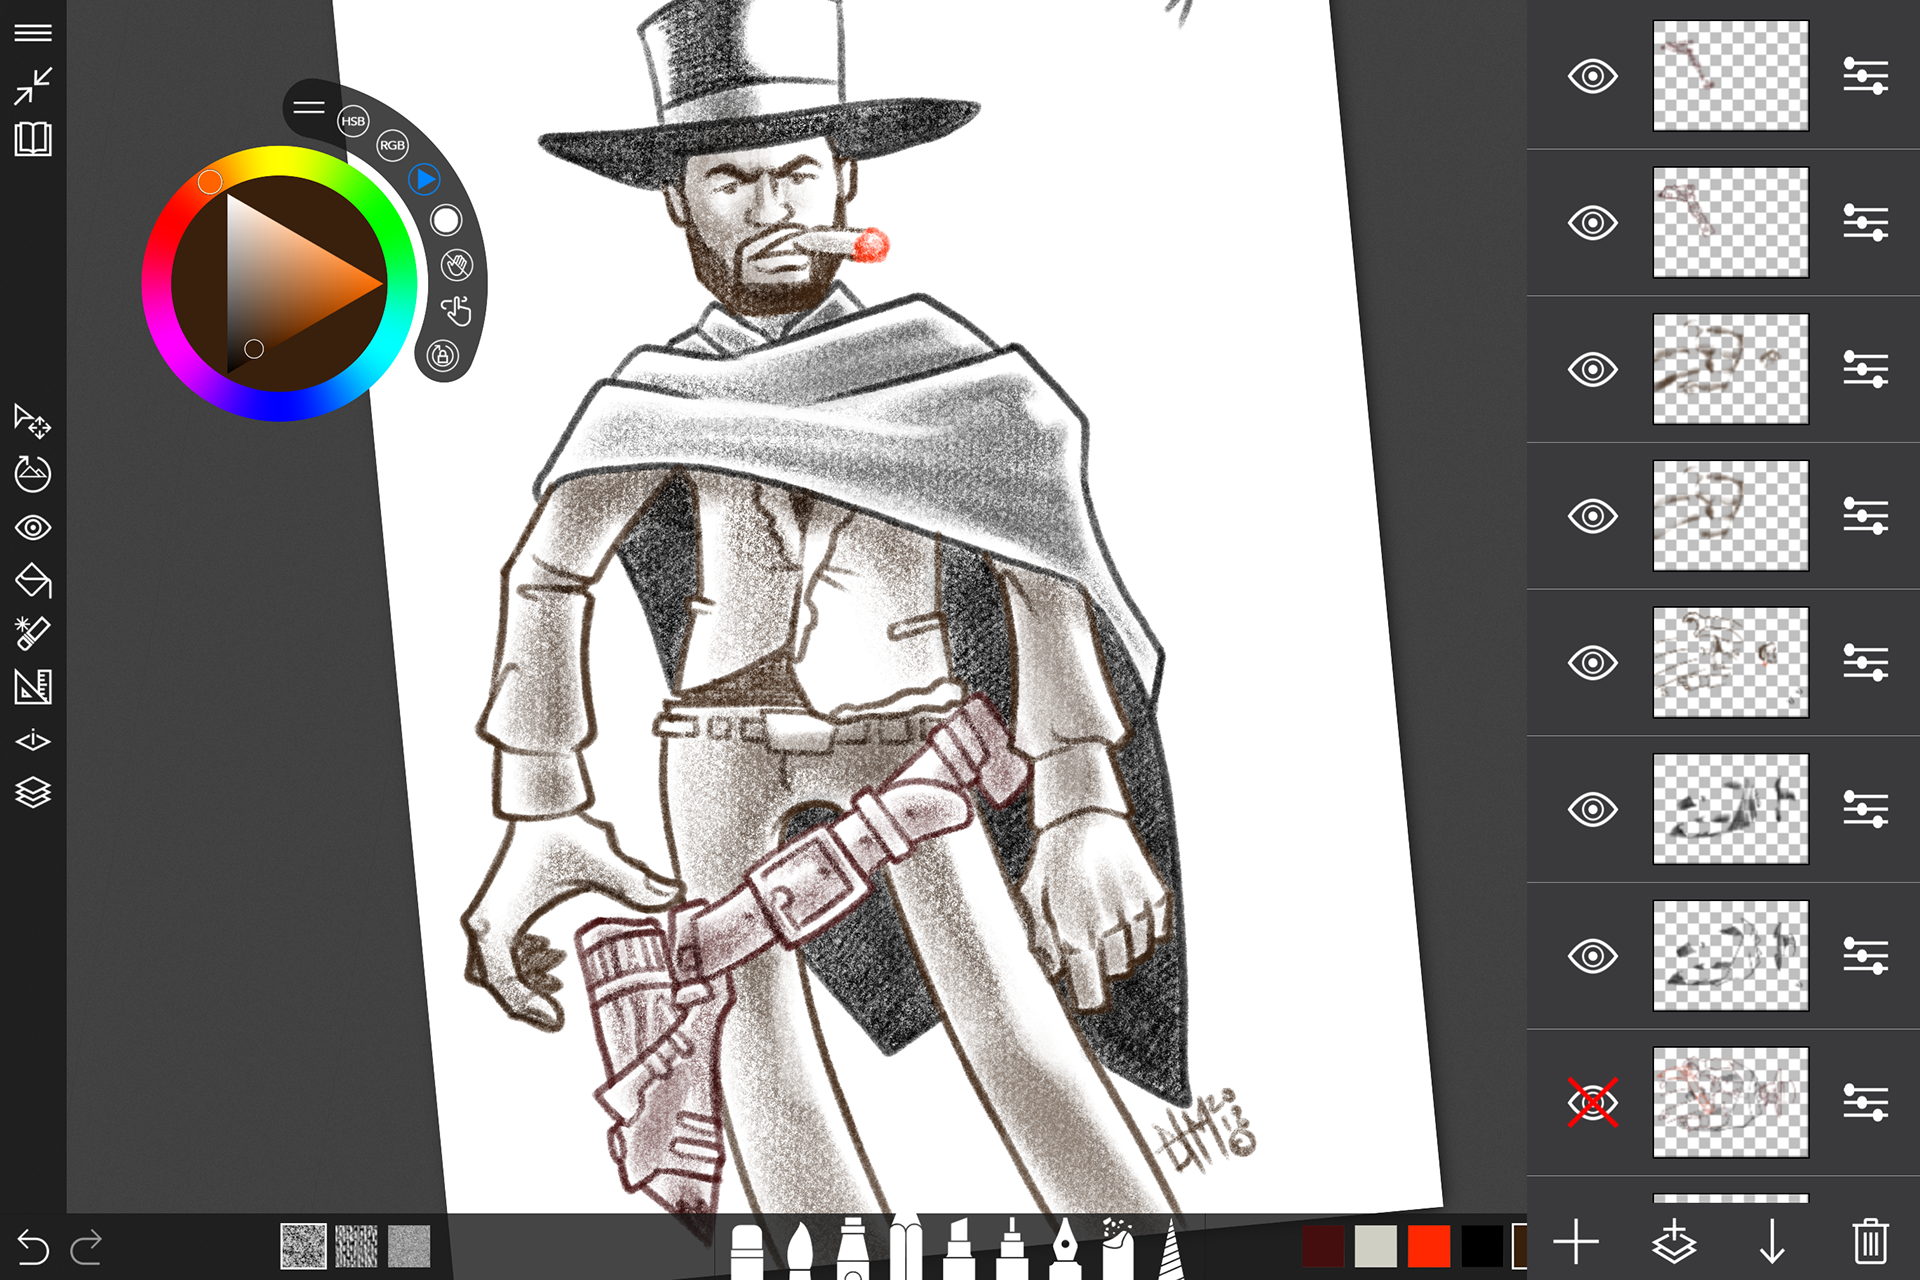Toggle the eye preview icon in left toolbar
Screen dimensions: 1920x1280
coord(33,527)
